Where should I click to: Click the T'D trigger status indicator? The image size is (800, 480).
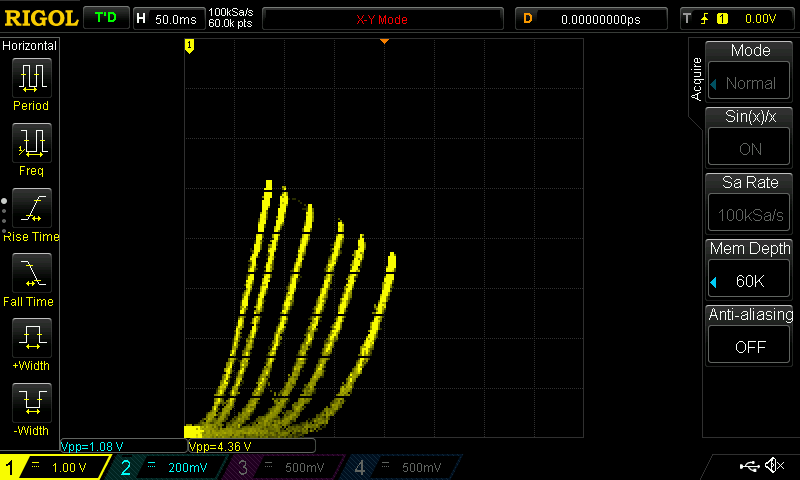[x=106, y=18]
